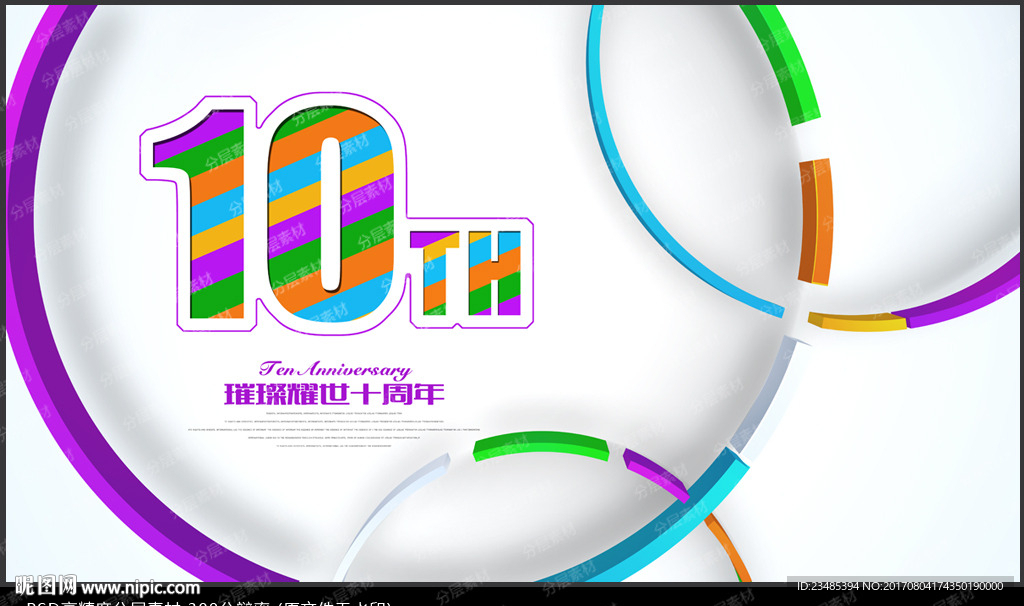Open the www.nipic.com link
The image size is (1024, 606).
[140, 588]
